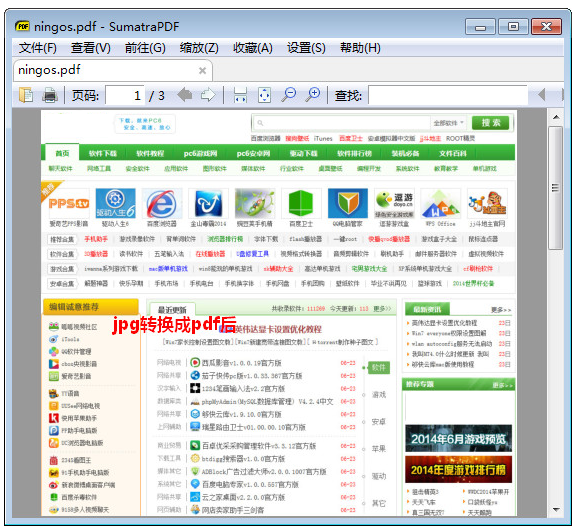Click 更多>> link in 最新资讯 panel

pos(500,310)
